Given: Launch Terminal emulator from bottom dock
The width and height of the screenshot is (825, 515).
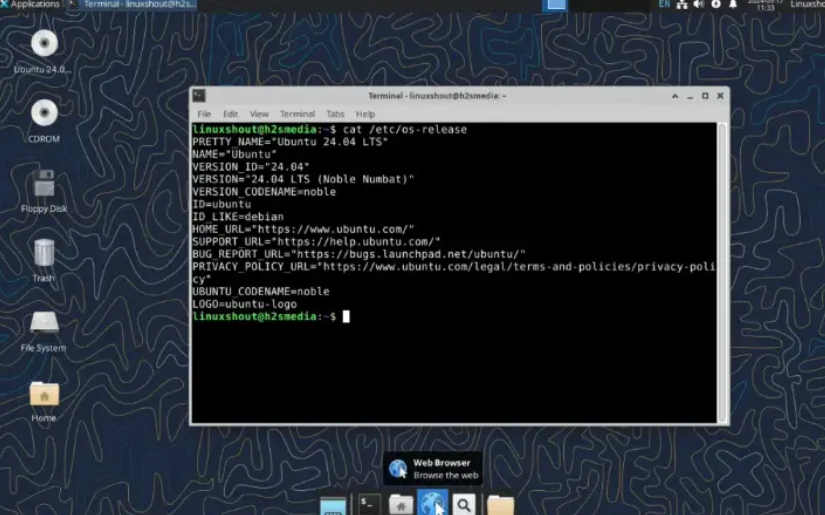Looking at the screenshot, I should pos(369,504).
